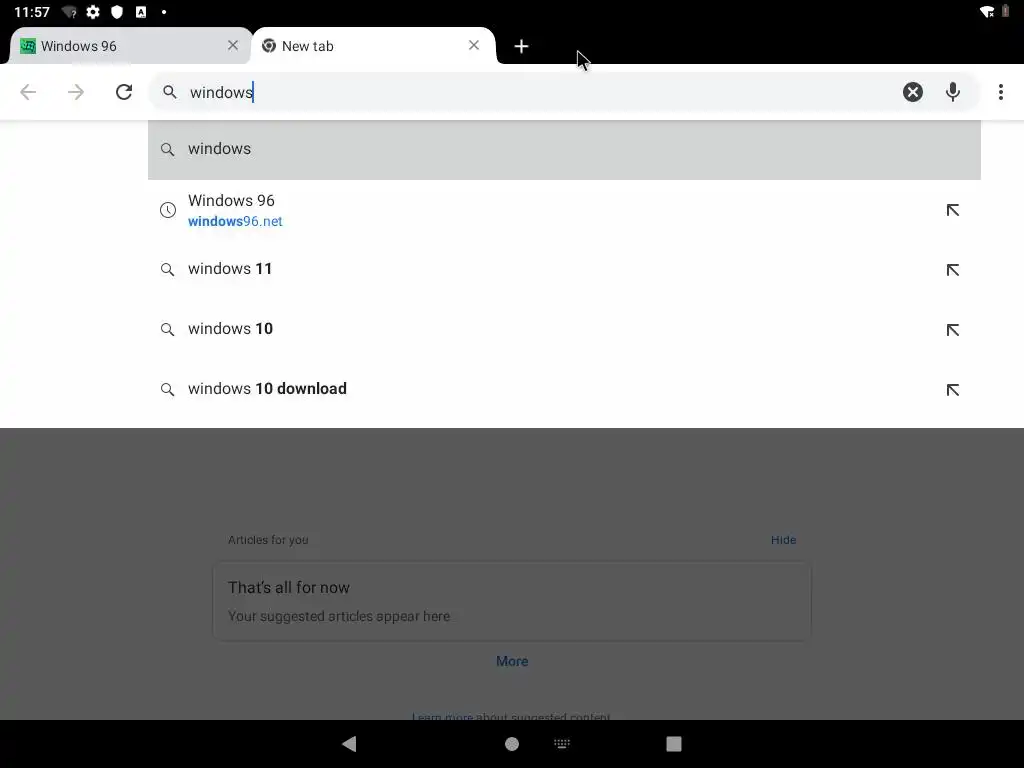The height and width of the screenshot is (768, 1024).
Task: Insert 'windows 10 download' suggestion arrow
Action: point(953,390)
